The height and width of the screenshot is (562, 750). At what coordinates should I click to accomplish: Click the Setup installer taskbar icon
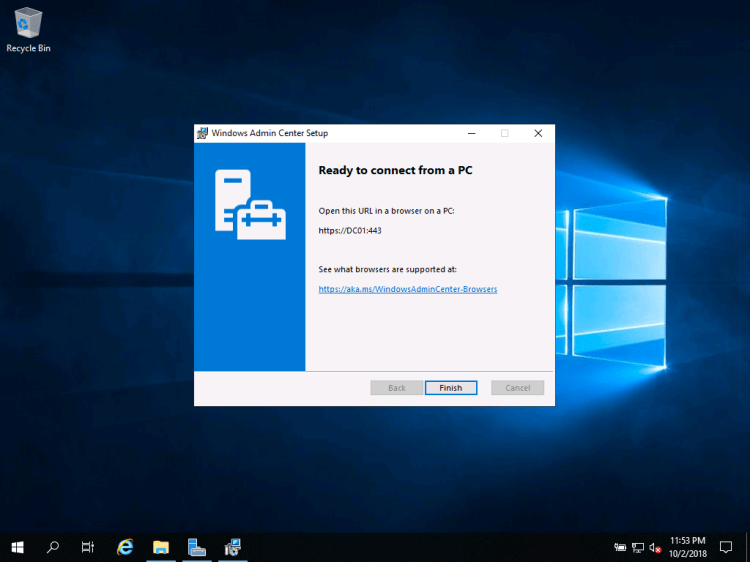pos(233,547)
